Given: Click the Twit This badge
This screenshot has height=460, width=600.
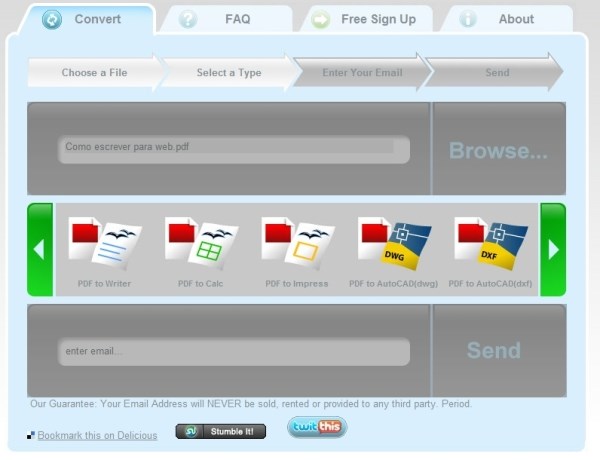Looking at the screenshot, I should coord(317,428).
